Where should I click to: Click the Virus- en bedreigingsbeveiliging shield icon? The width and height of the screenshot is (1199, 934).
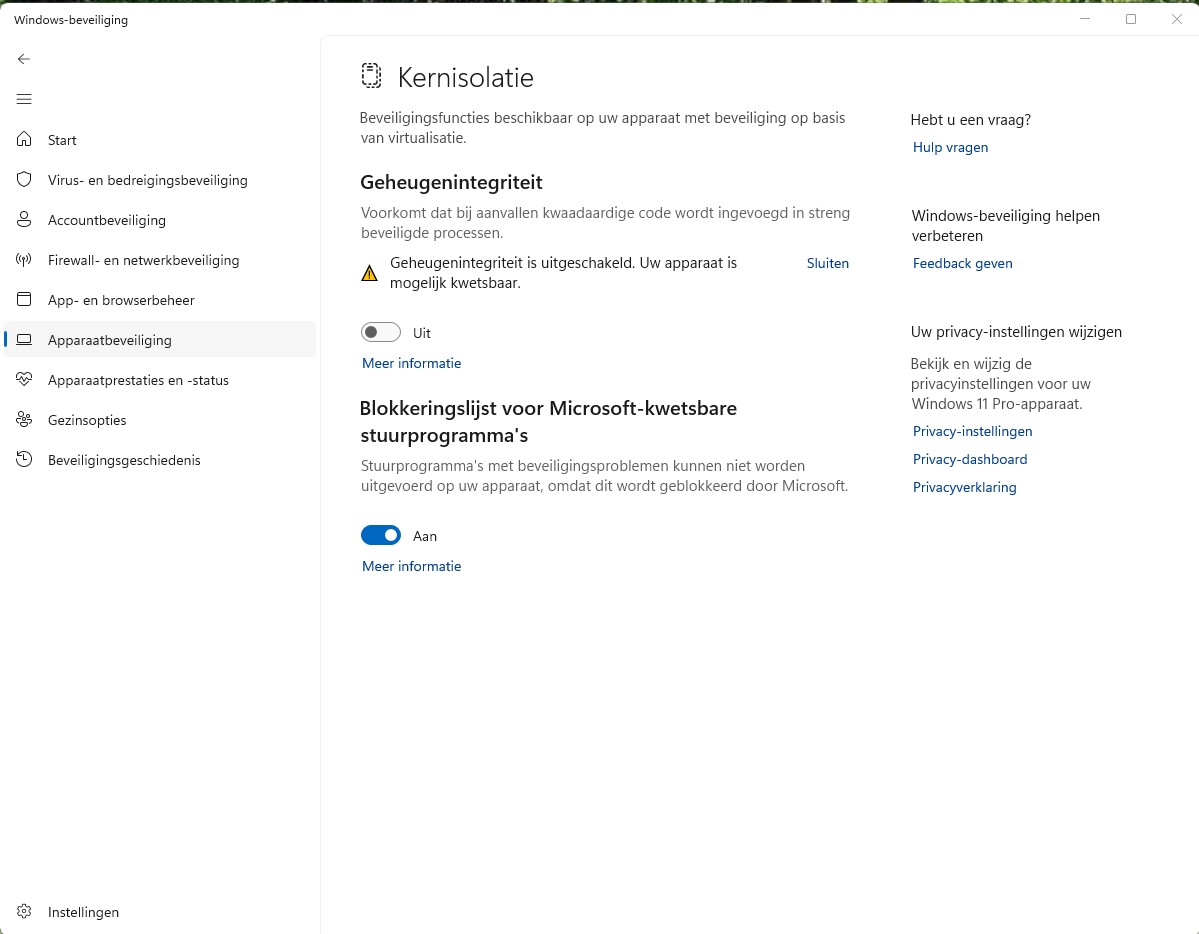[24, 180]
